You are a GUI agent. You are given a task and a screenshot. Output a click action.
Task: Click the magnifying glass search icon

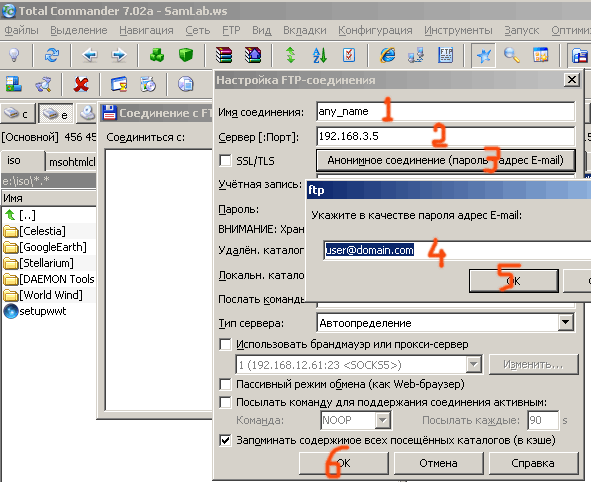click(x=511, y=55)
